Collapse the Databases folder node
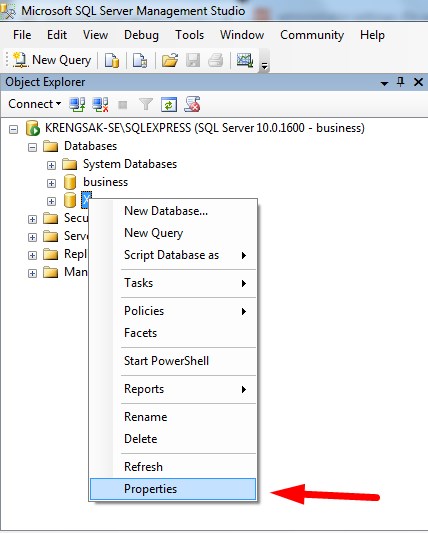428x533 pixels. tap(32, 147)
